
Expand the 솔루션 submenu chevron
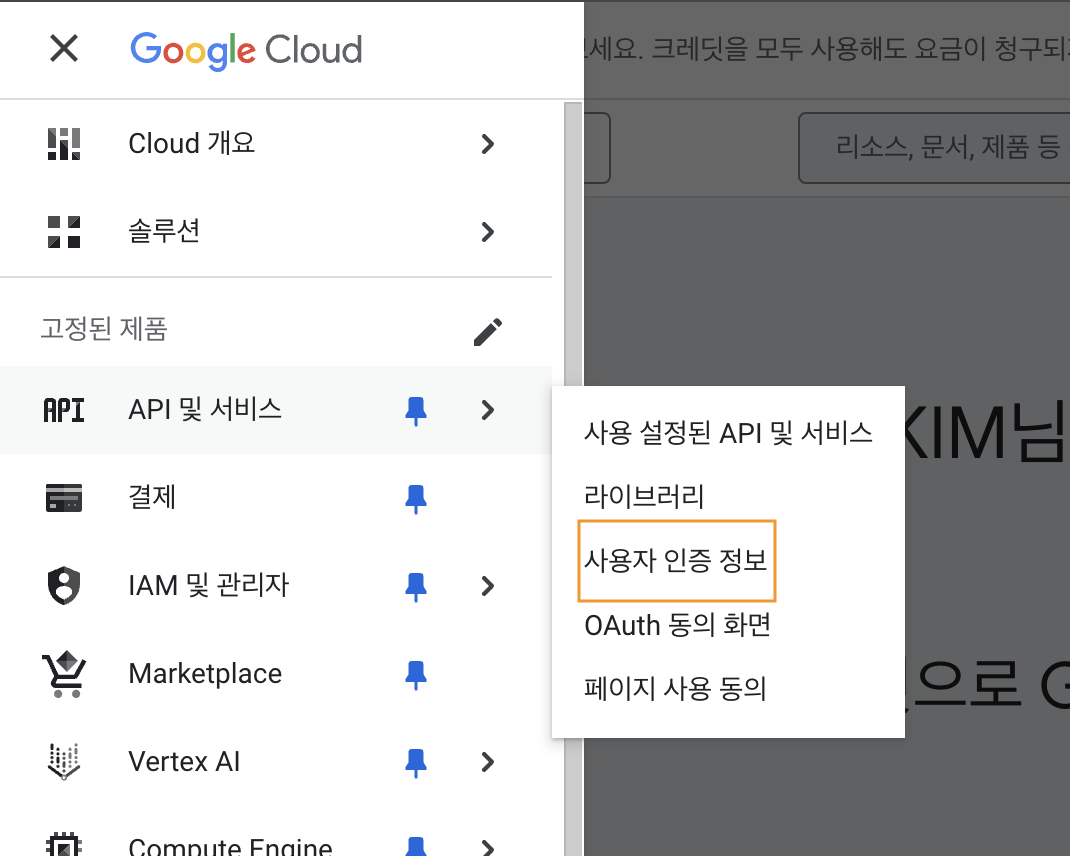pyautogui.click(x=487, y=232)
